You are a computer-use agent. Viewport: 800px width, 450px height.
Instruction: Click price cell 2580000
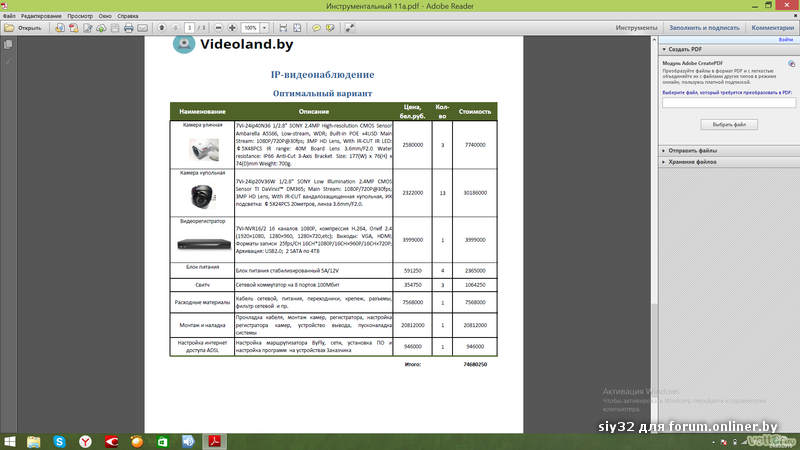412,145
